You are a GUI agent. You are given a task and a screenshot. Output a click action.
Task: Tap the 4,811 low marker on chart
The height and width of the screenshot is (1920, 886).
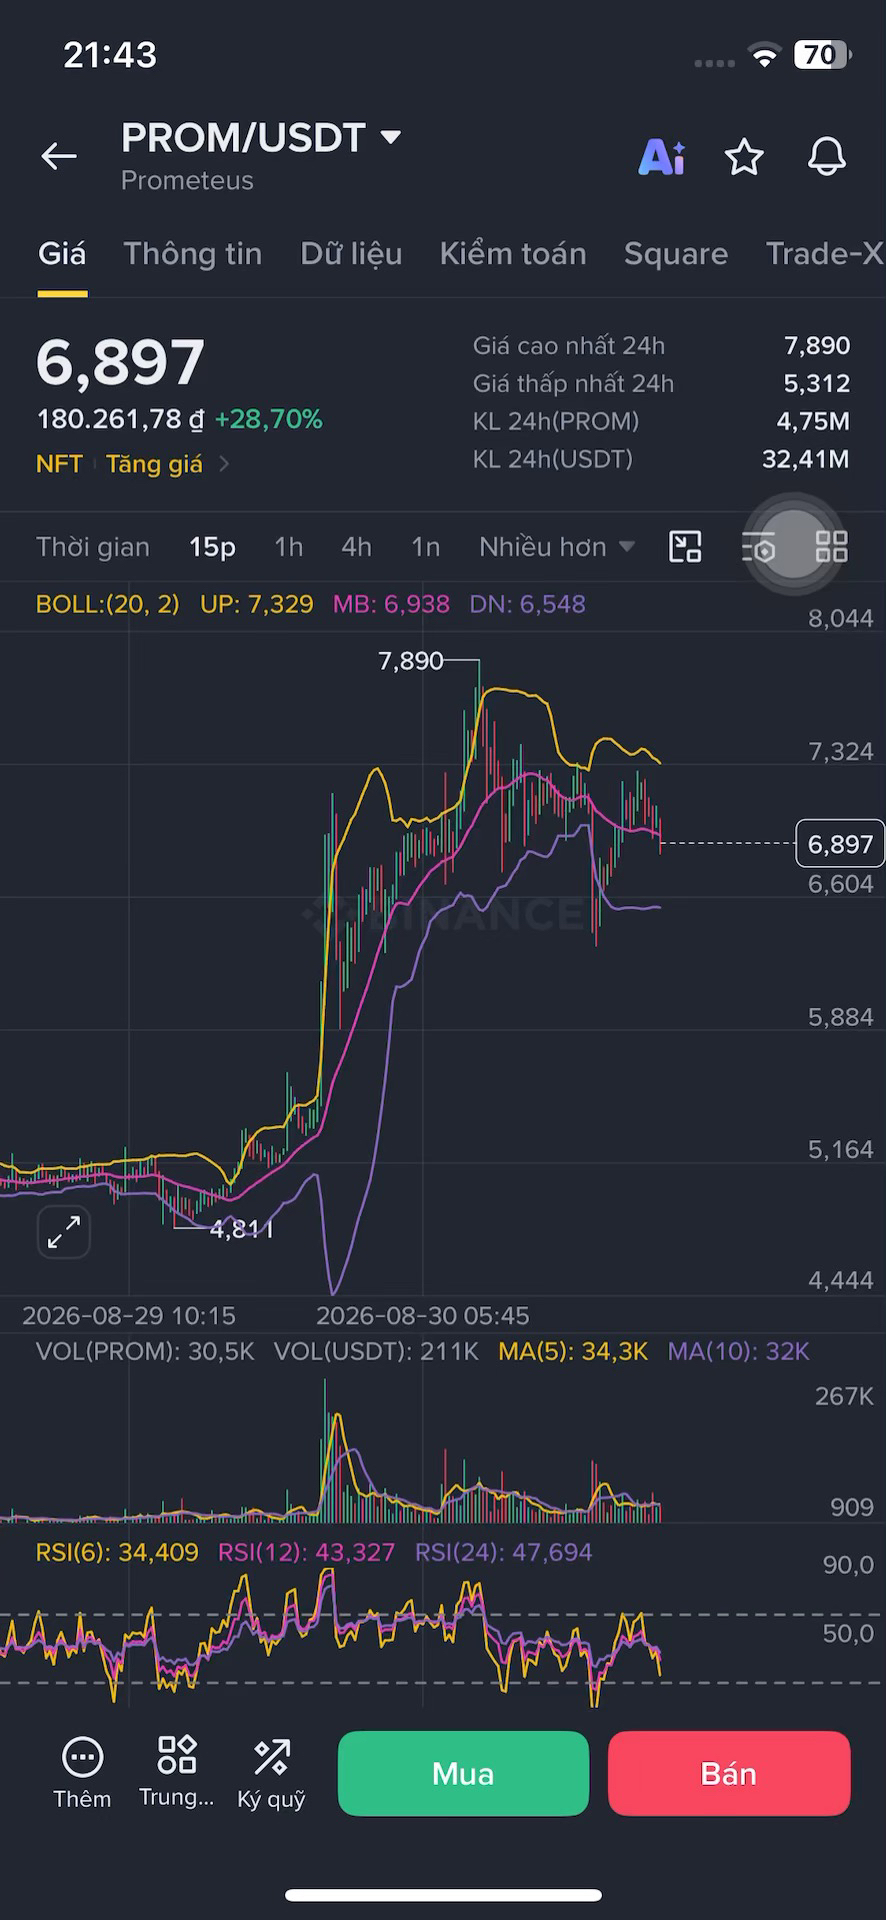[x=240, y=1228]
